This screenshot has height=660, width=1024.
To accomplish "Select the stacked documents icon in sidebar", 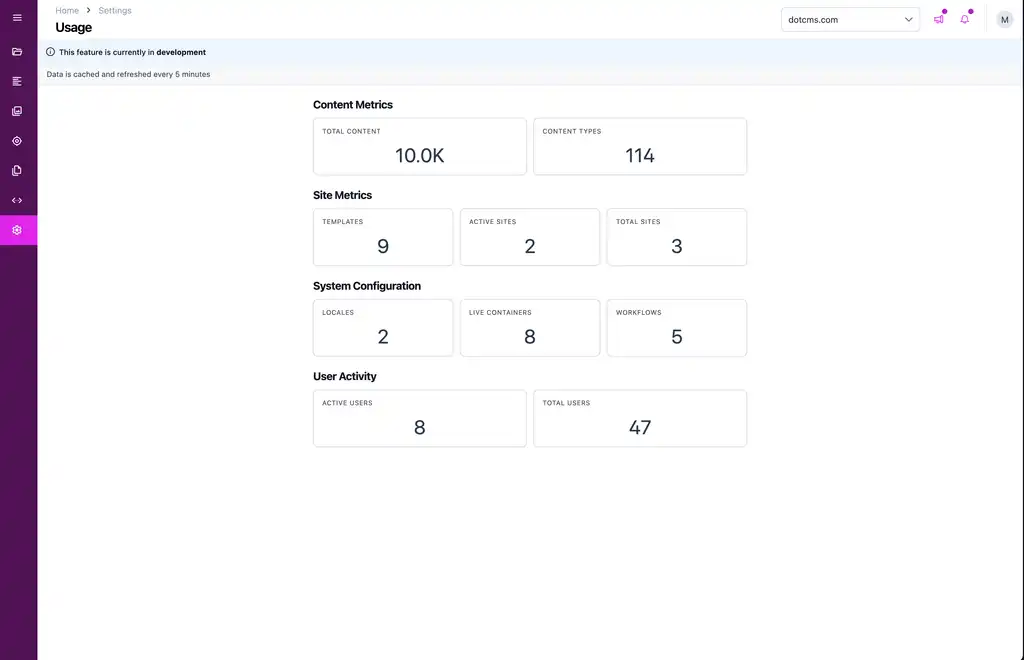I will pyautogui.click(x=17, y=170).
